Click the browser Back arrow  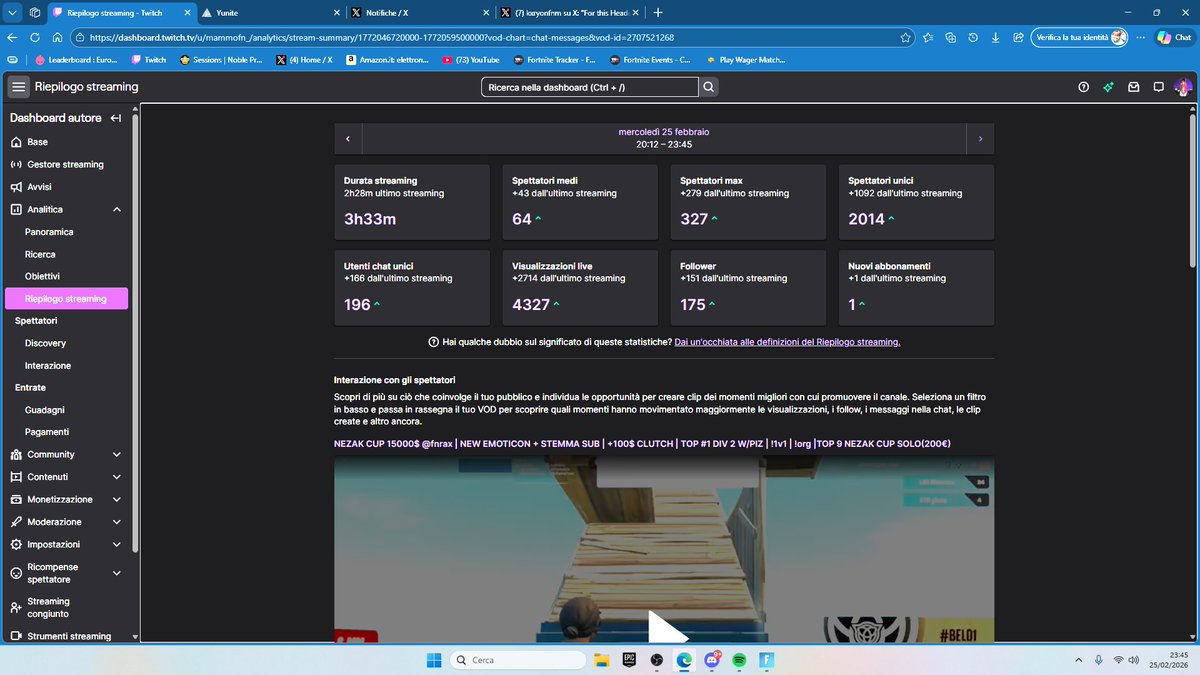(12, 37)
